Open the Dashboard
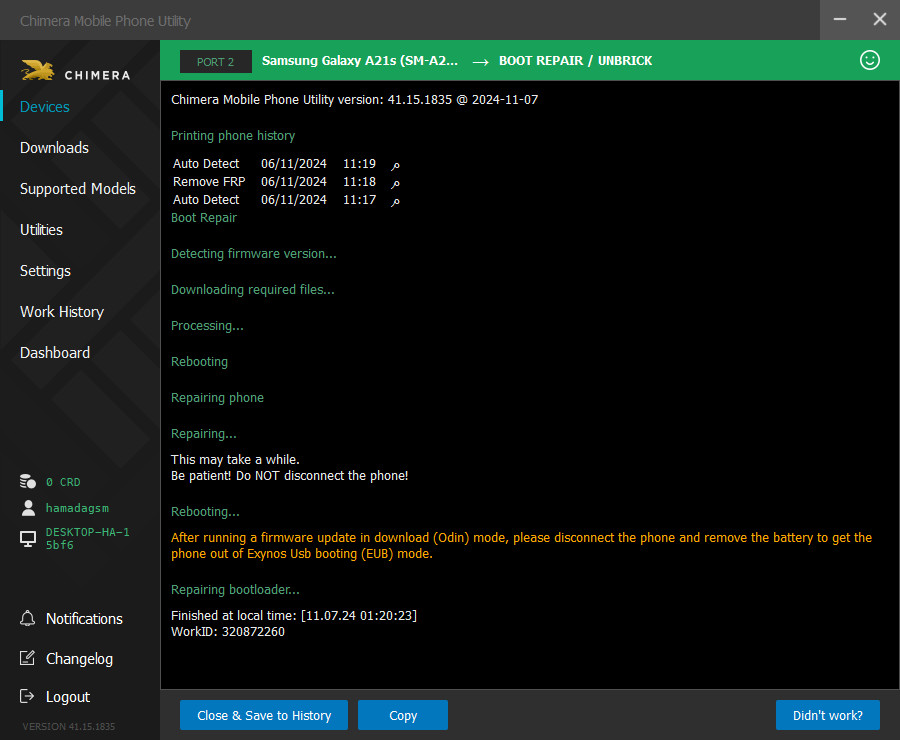Screen dimensions: 900x740 tap(55, 352)
